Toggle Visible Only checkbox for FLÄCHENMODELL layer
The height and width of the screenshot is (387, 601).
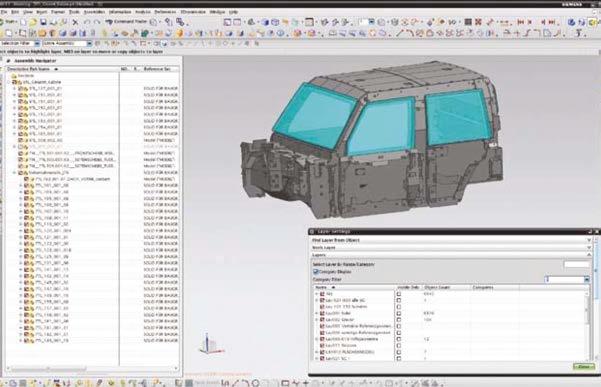[x=399, y=352]
